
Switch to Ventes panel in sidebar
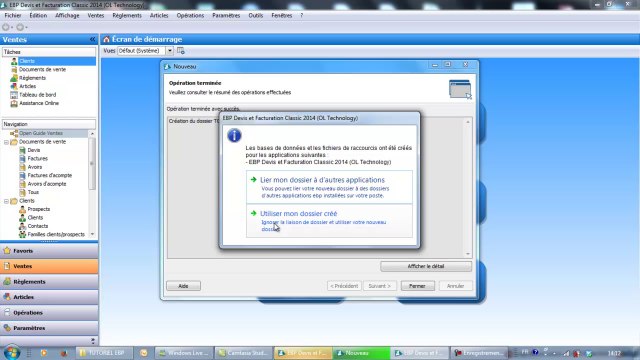[49, 266]
